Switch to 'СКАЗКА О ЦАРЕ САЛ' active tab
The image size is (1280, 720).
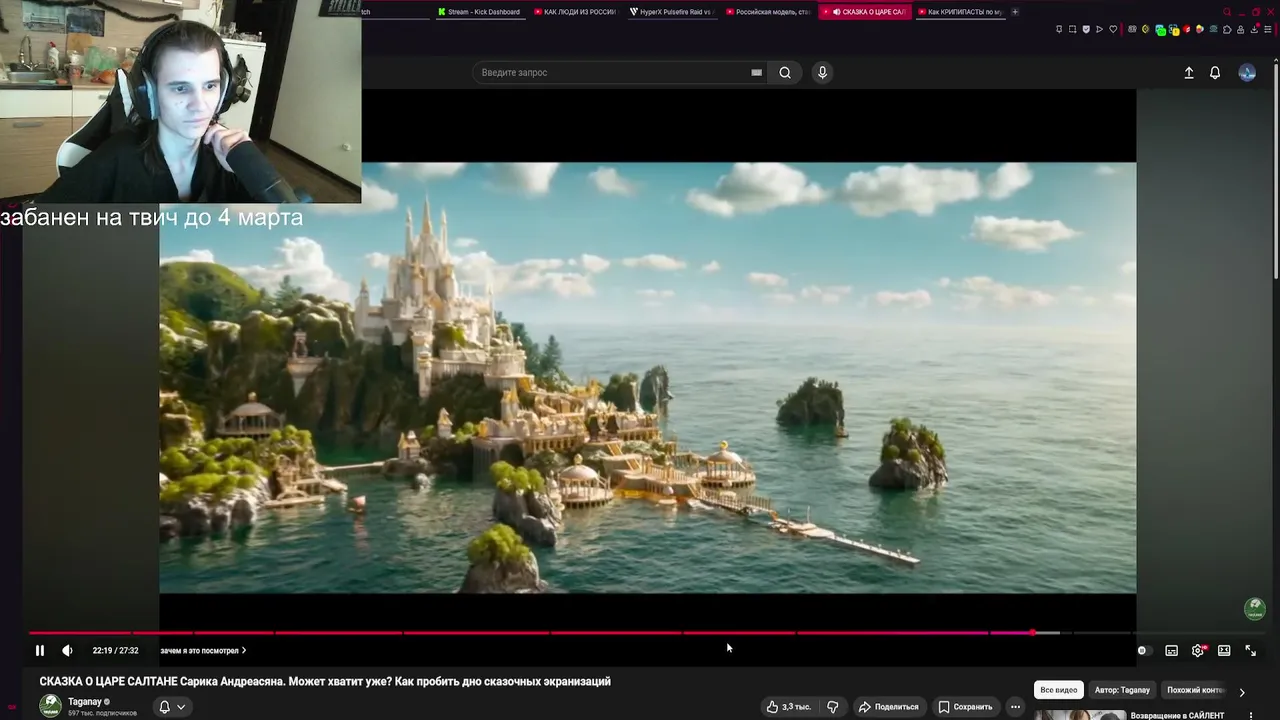[864, 12]
